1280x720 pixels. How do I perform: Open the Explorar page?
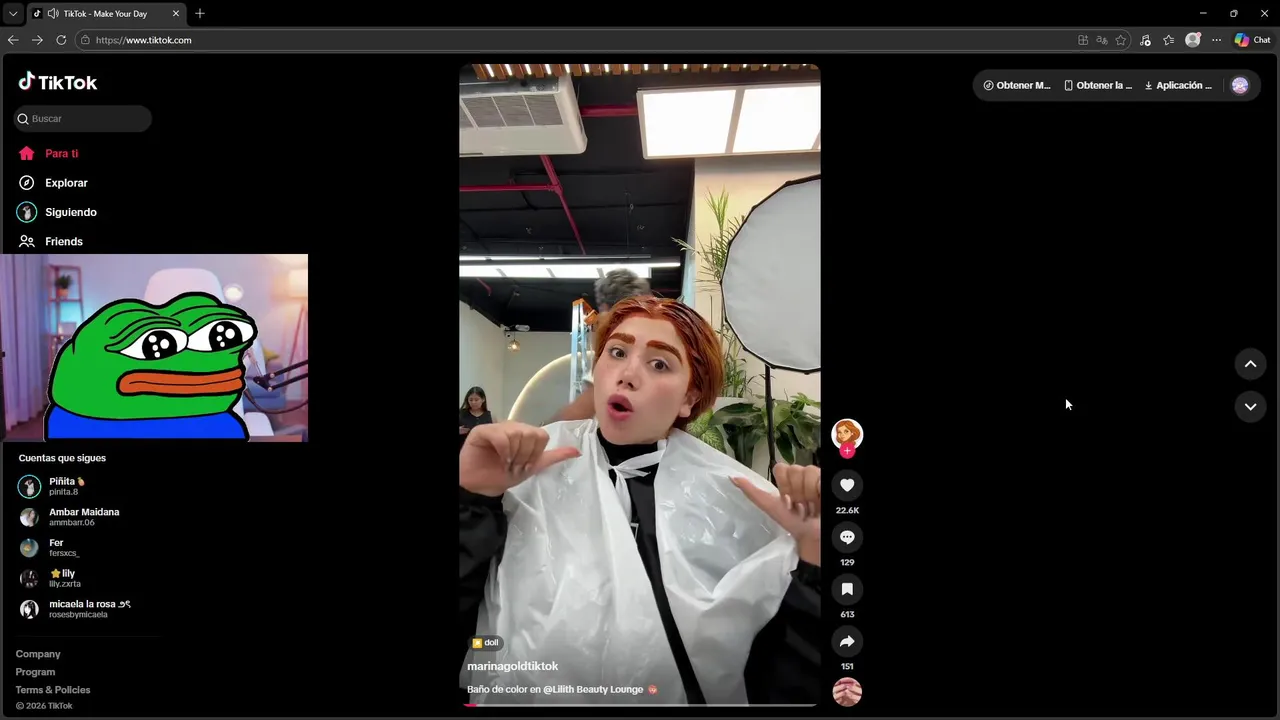point(53,183)
